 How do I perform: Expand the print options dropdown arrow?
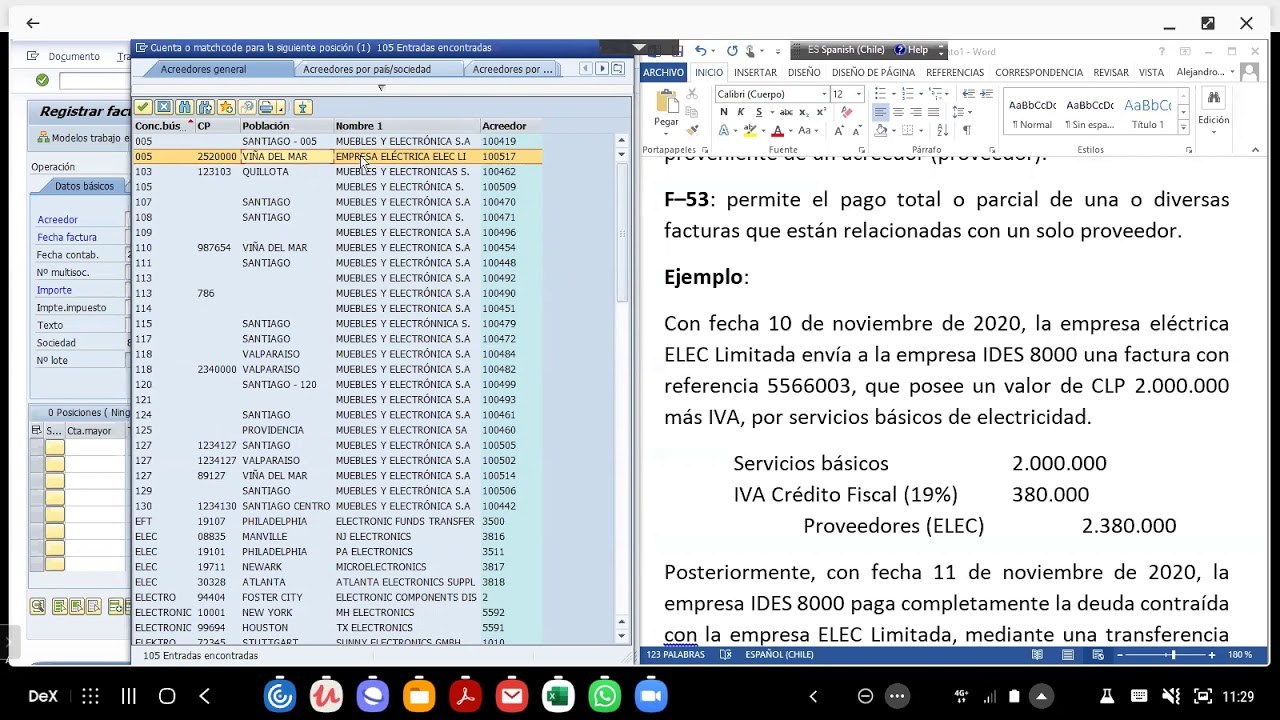click(x=282, y=107)
